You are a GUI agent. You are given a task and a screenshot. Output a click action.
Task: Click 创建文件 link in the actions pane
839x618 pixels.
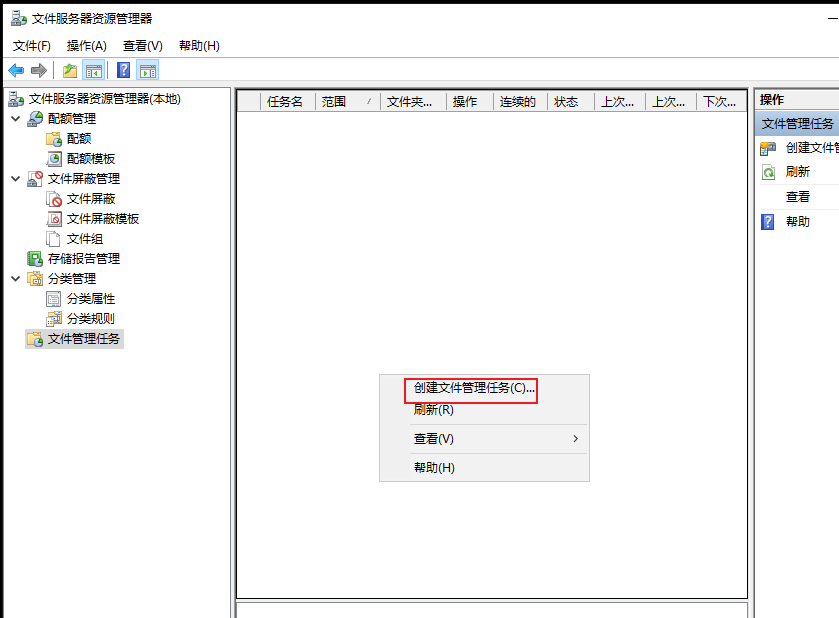pos(812,148)
